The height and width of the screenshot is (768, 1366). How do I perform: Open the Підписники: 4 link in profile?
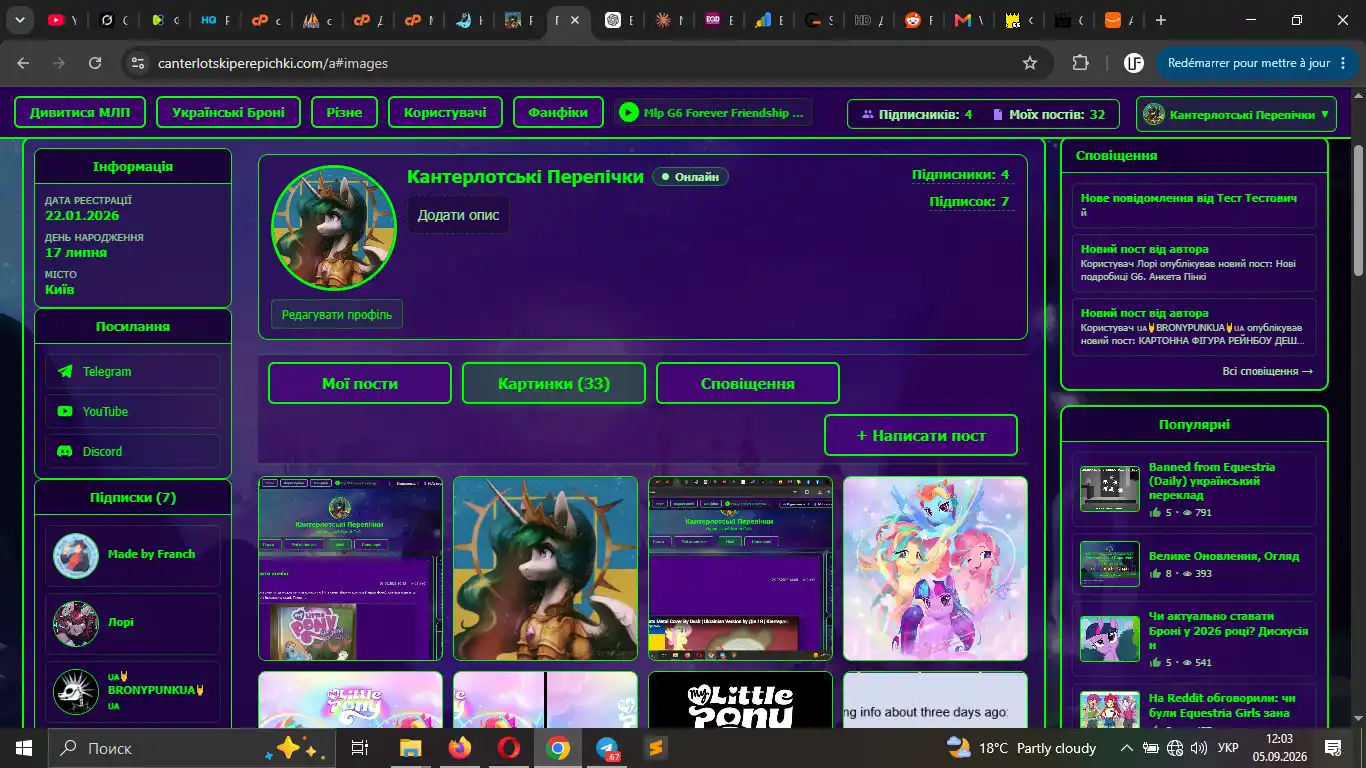[x=960, y=175]
